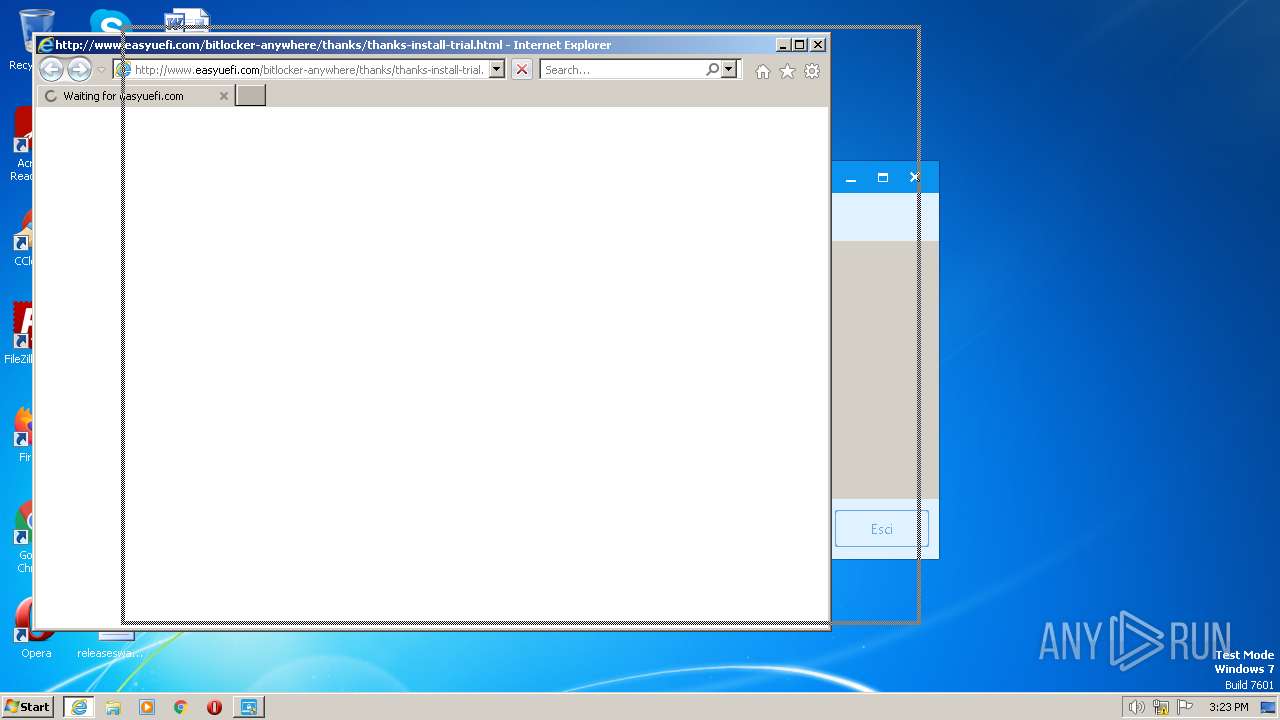This screenshot has height=720, width=1280.
Task: Launch Windows Media Player from taskbar
Action: coord(147,707)
